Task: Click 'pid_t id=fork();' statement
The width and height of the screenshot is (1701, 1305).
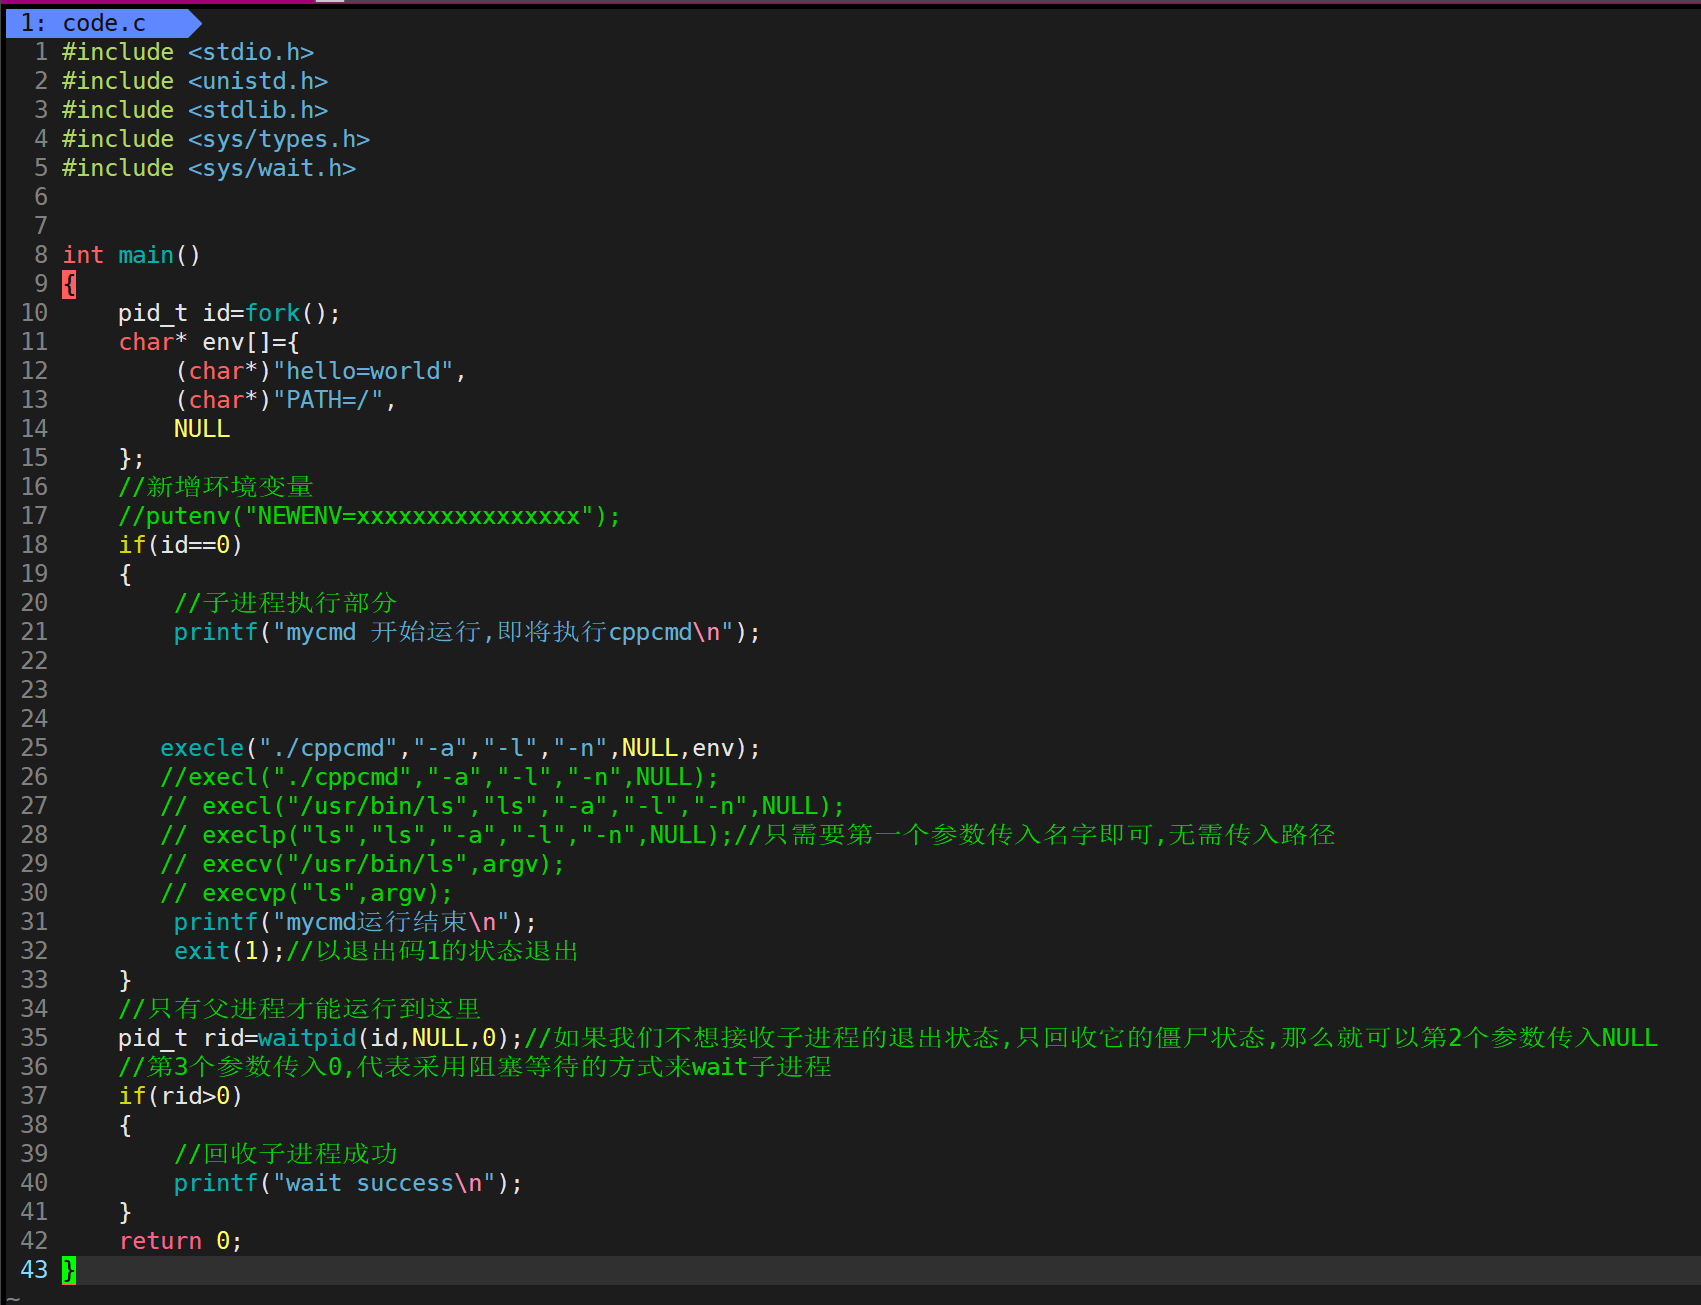Action: coord(229,313)
